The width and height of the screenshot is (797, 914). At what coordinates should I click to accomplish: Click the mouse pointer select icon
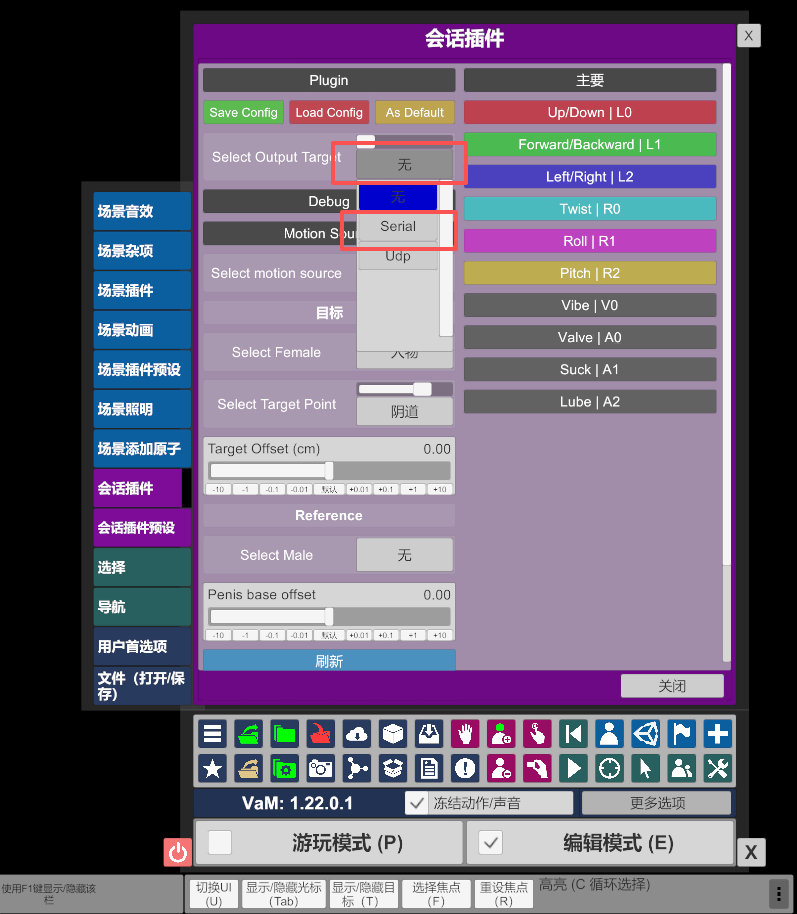click(645, 768)
